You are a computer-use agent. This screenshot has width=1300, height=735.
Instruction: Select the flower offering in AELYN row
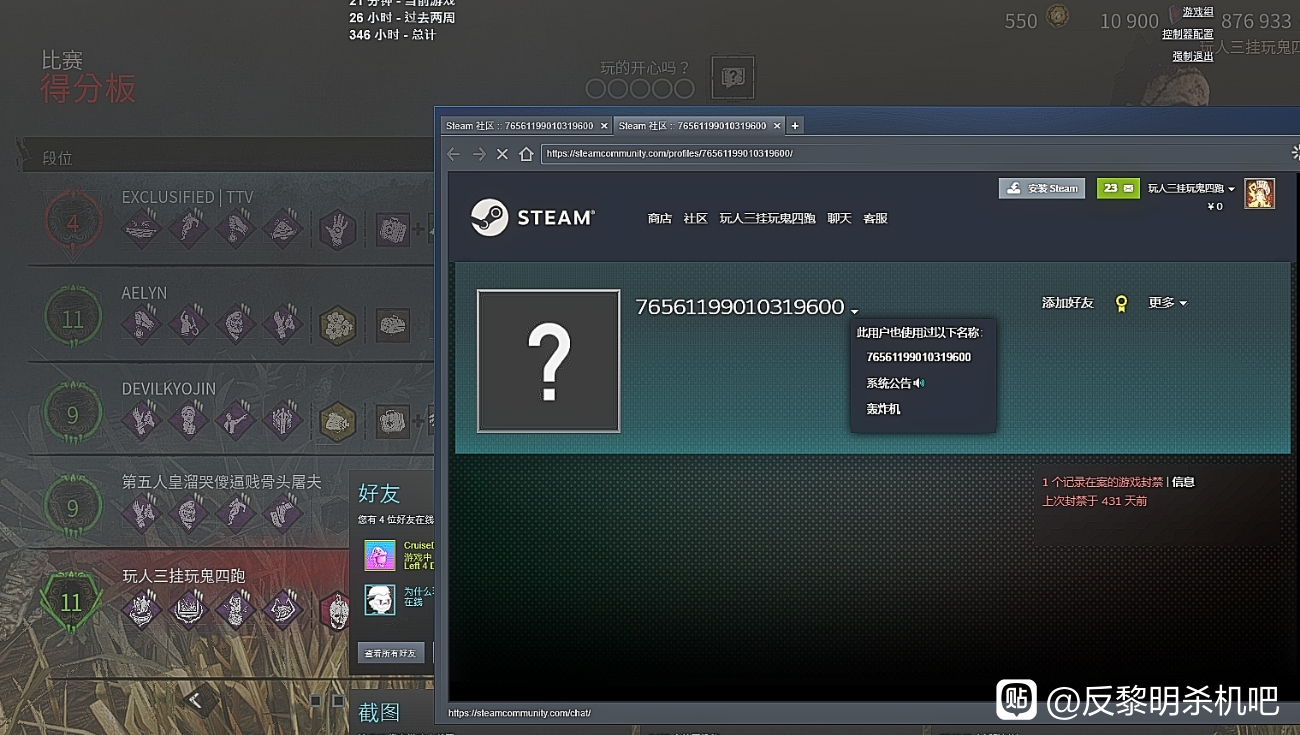[x=338, y=325]
